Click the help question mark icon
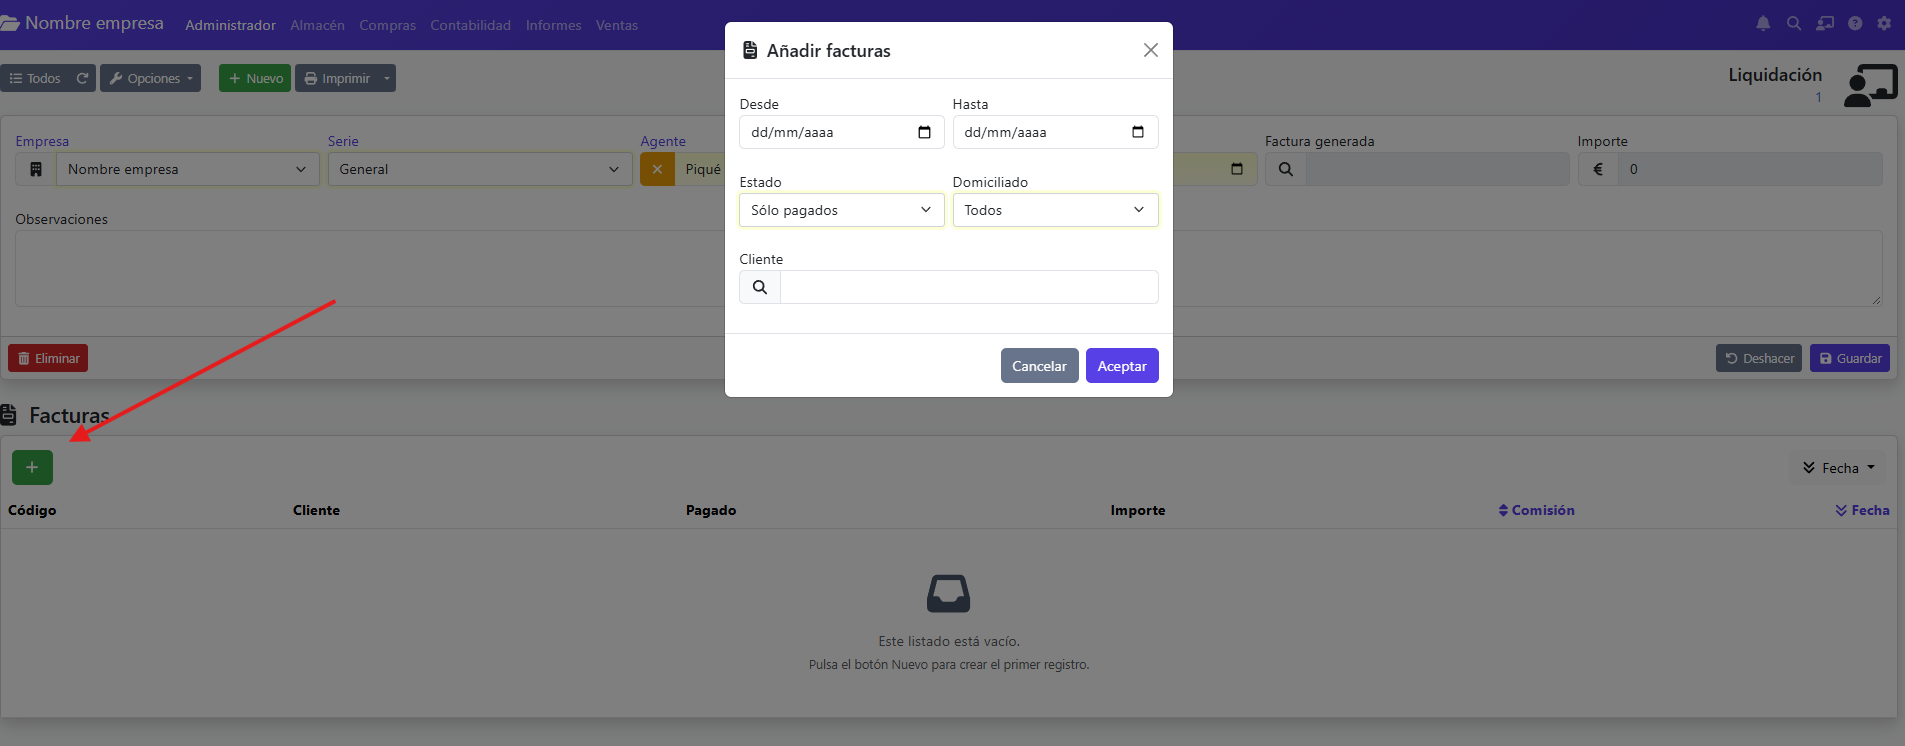The width and height of the screenshot is (1905, 746). [1855, 23]
